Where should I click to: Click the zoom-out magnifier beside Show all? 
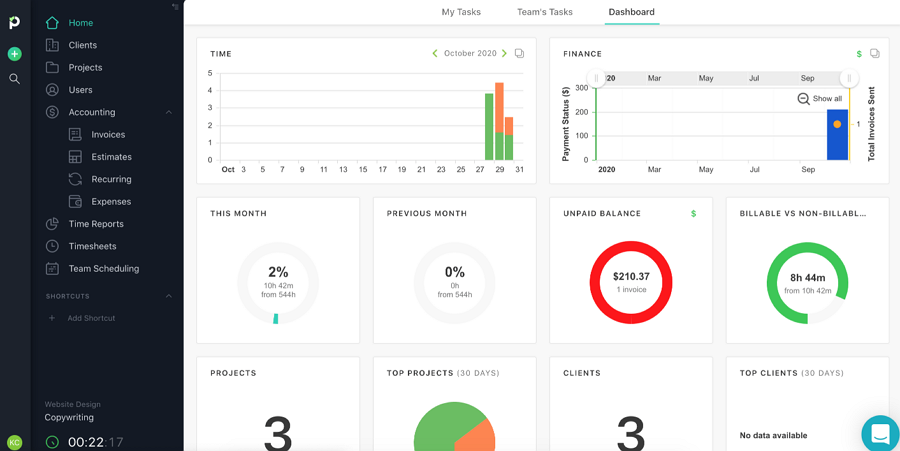pos(804,99)
